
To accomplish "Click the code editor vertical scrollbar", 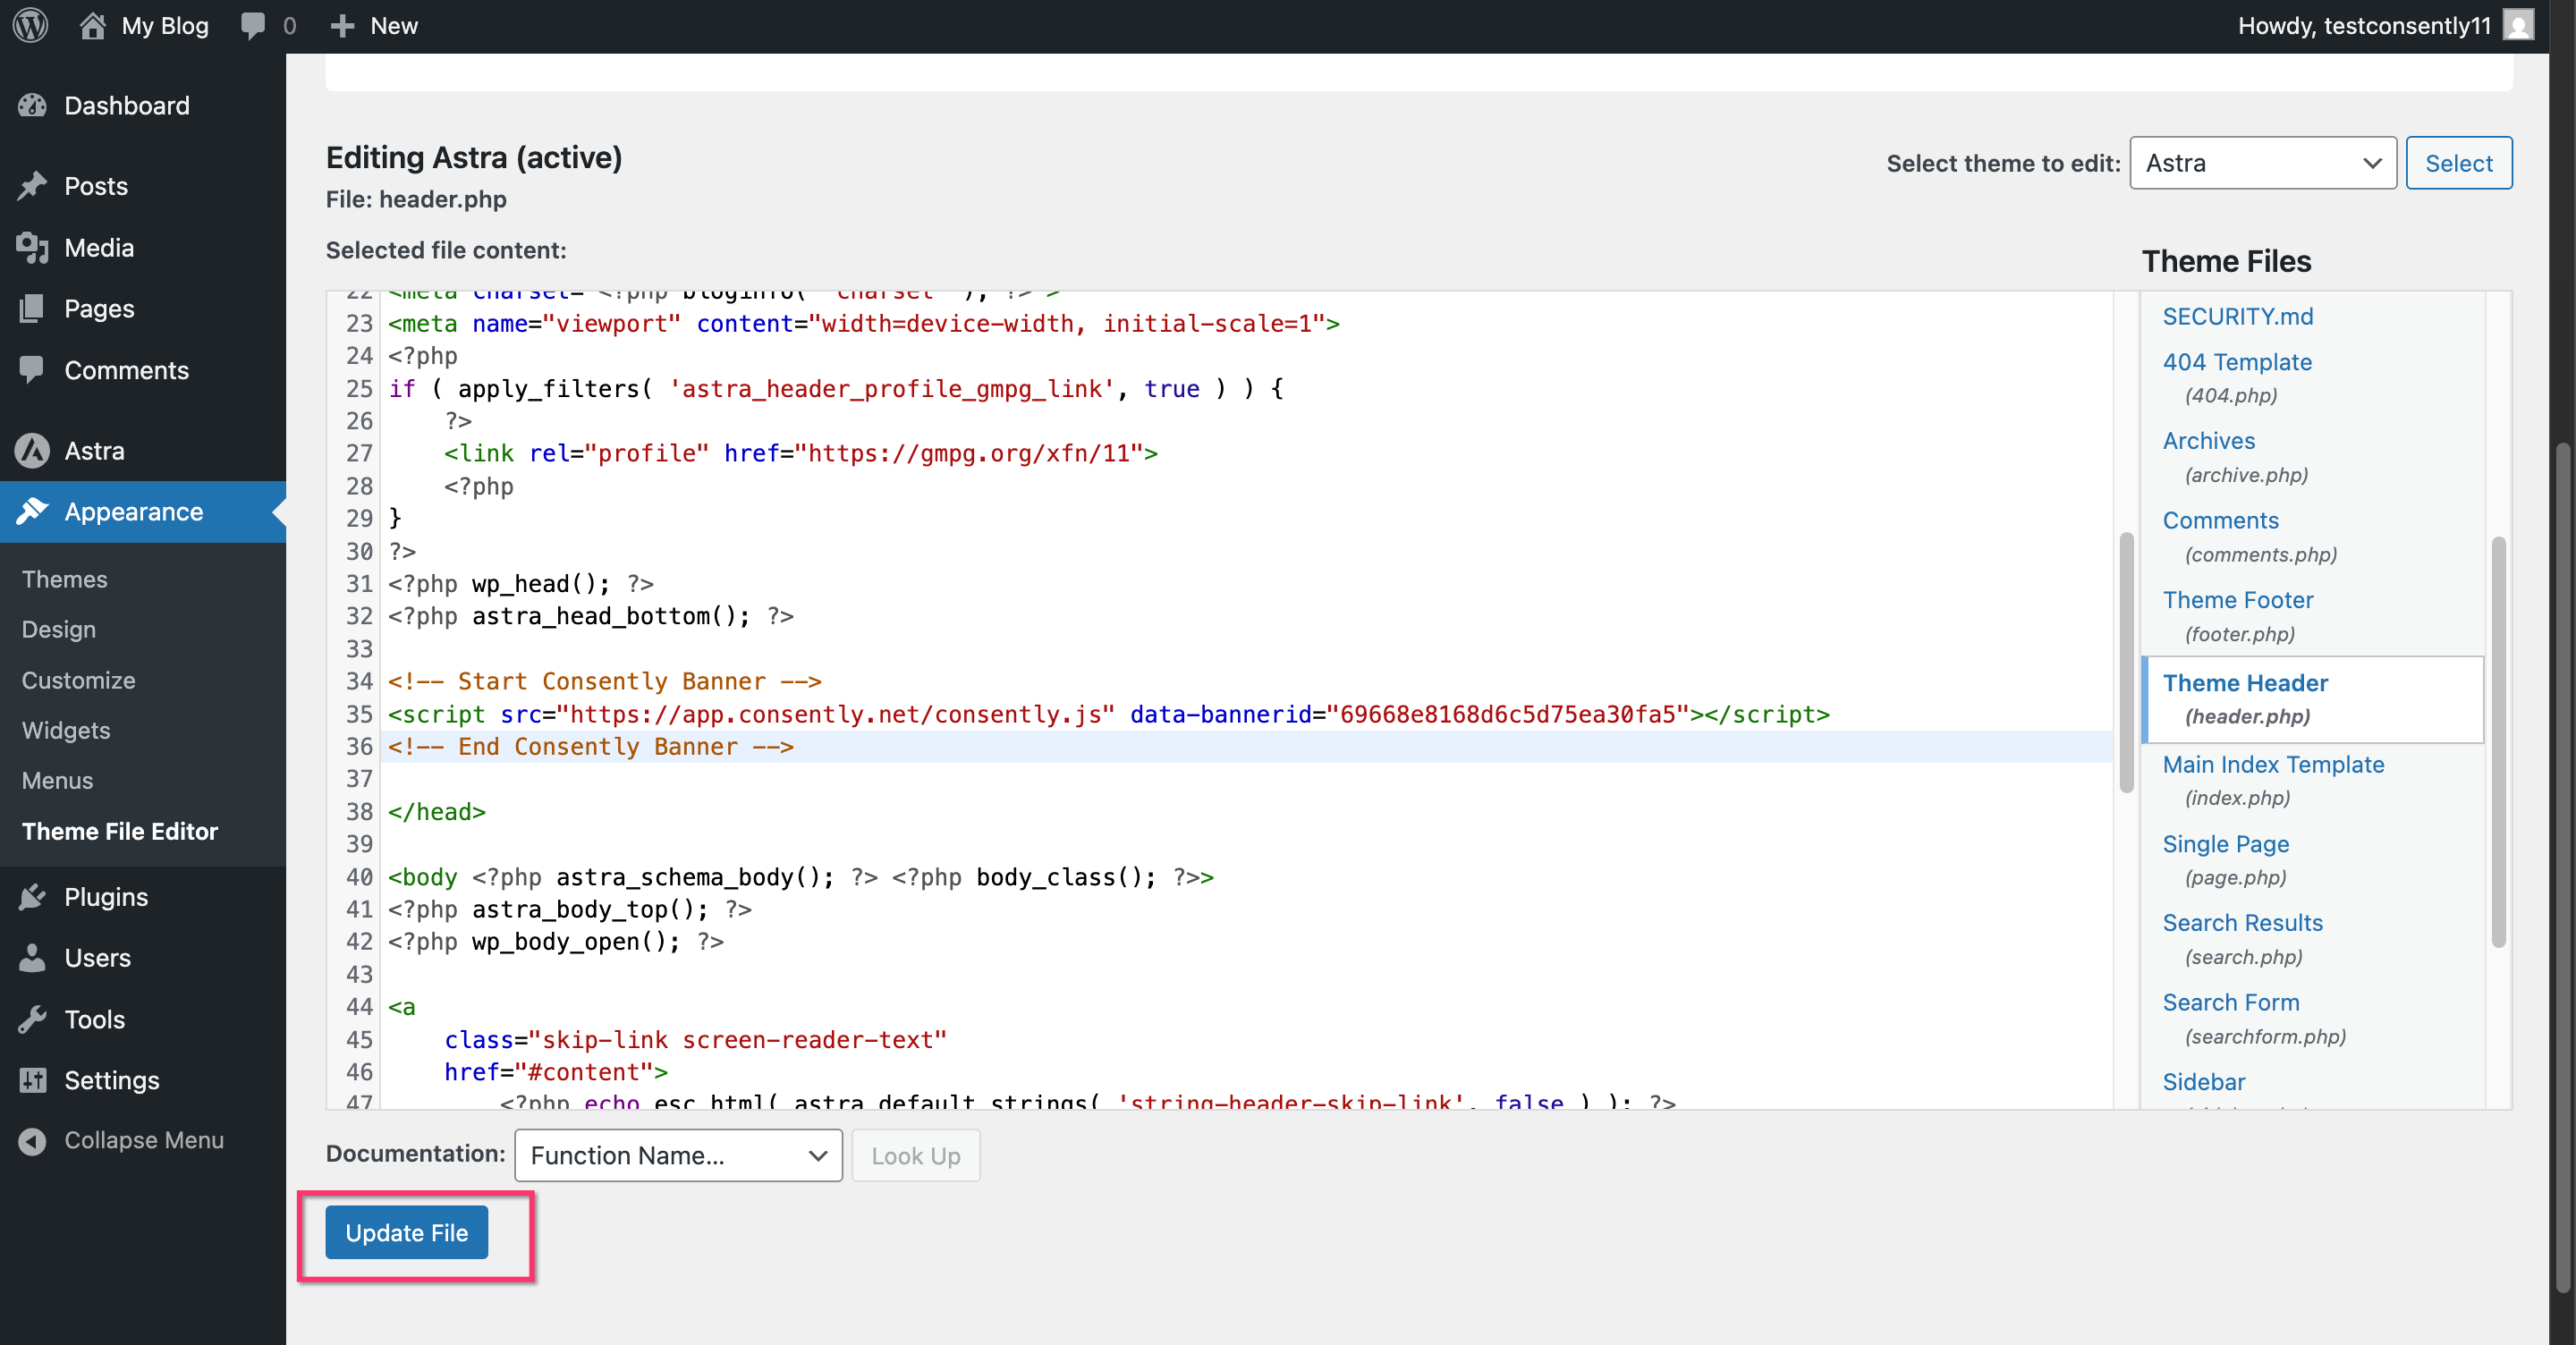I will 2125,660.
